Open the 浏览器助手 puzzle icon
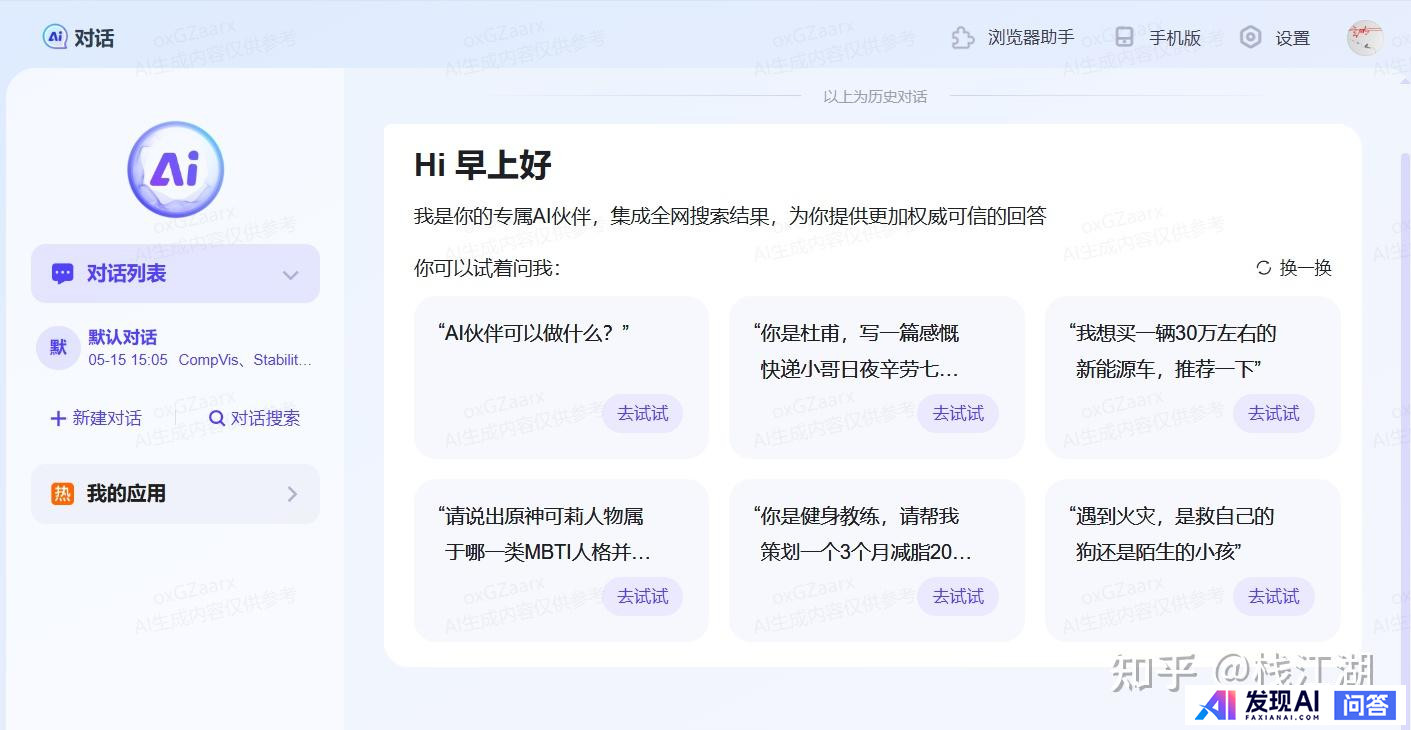This screenshot has height=730, width=1411. click(x=962, y=38)
